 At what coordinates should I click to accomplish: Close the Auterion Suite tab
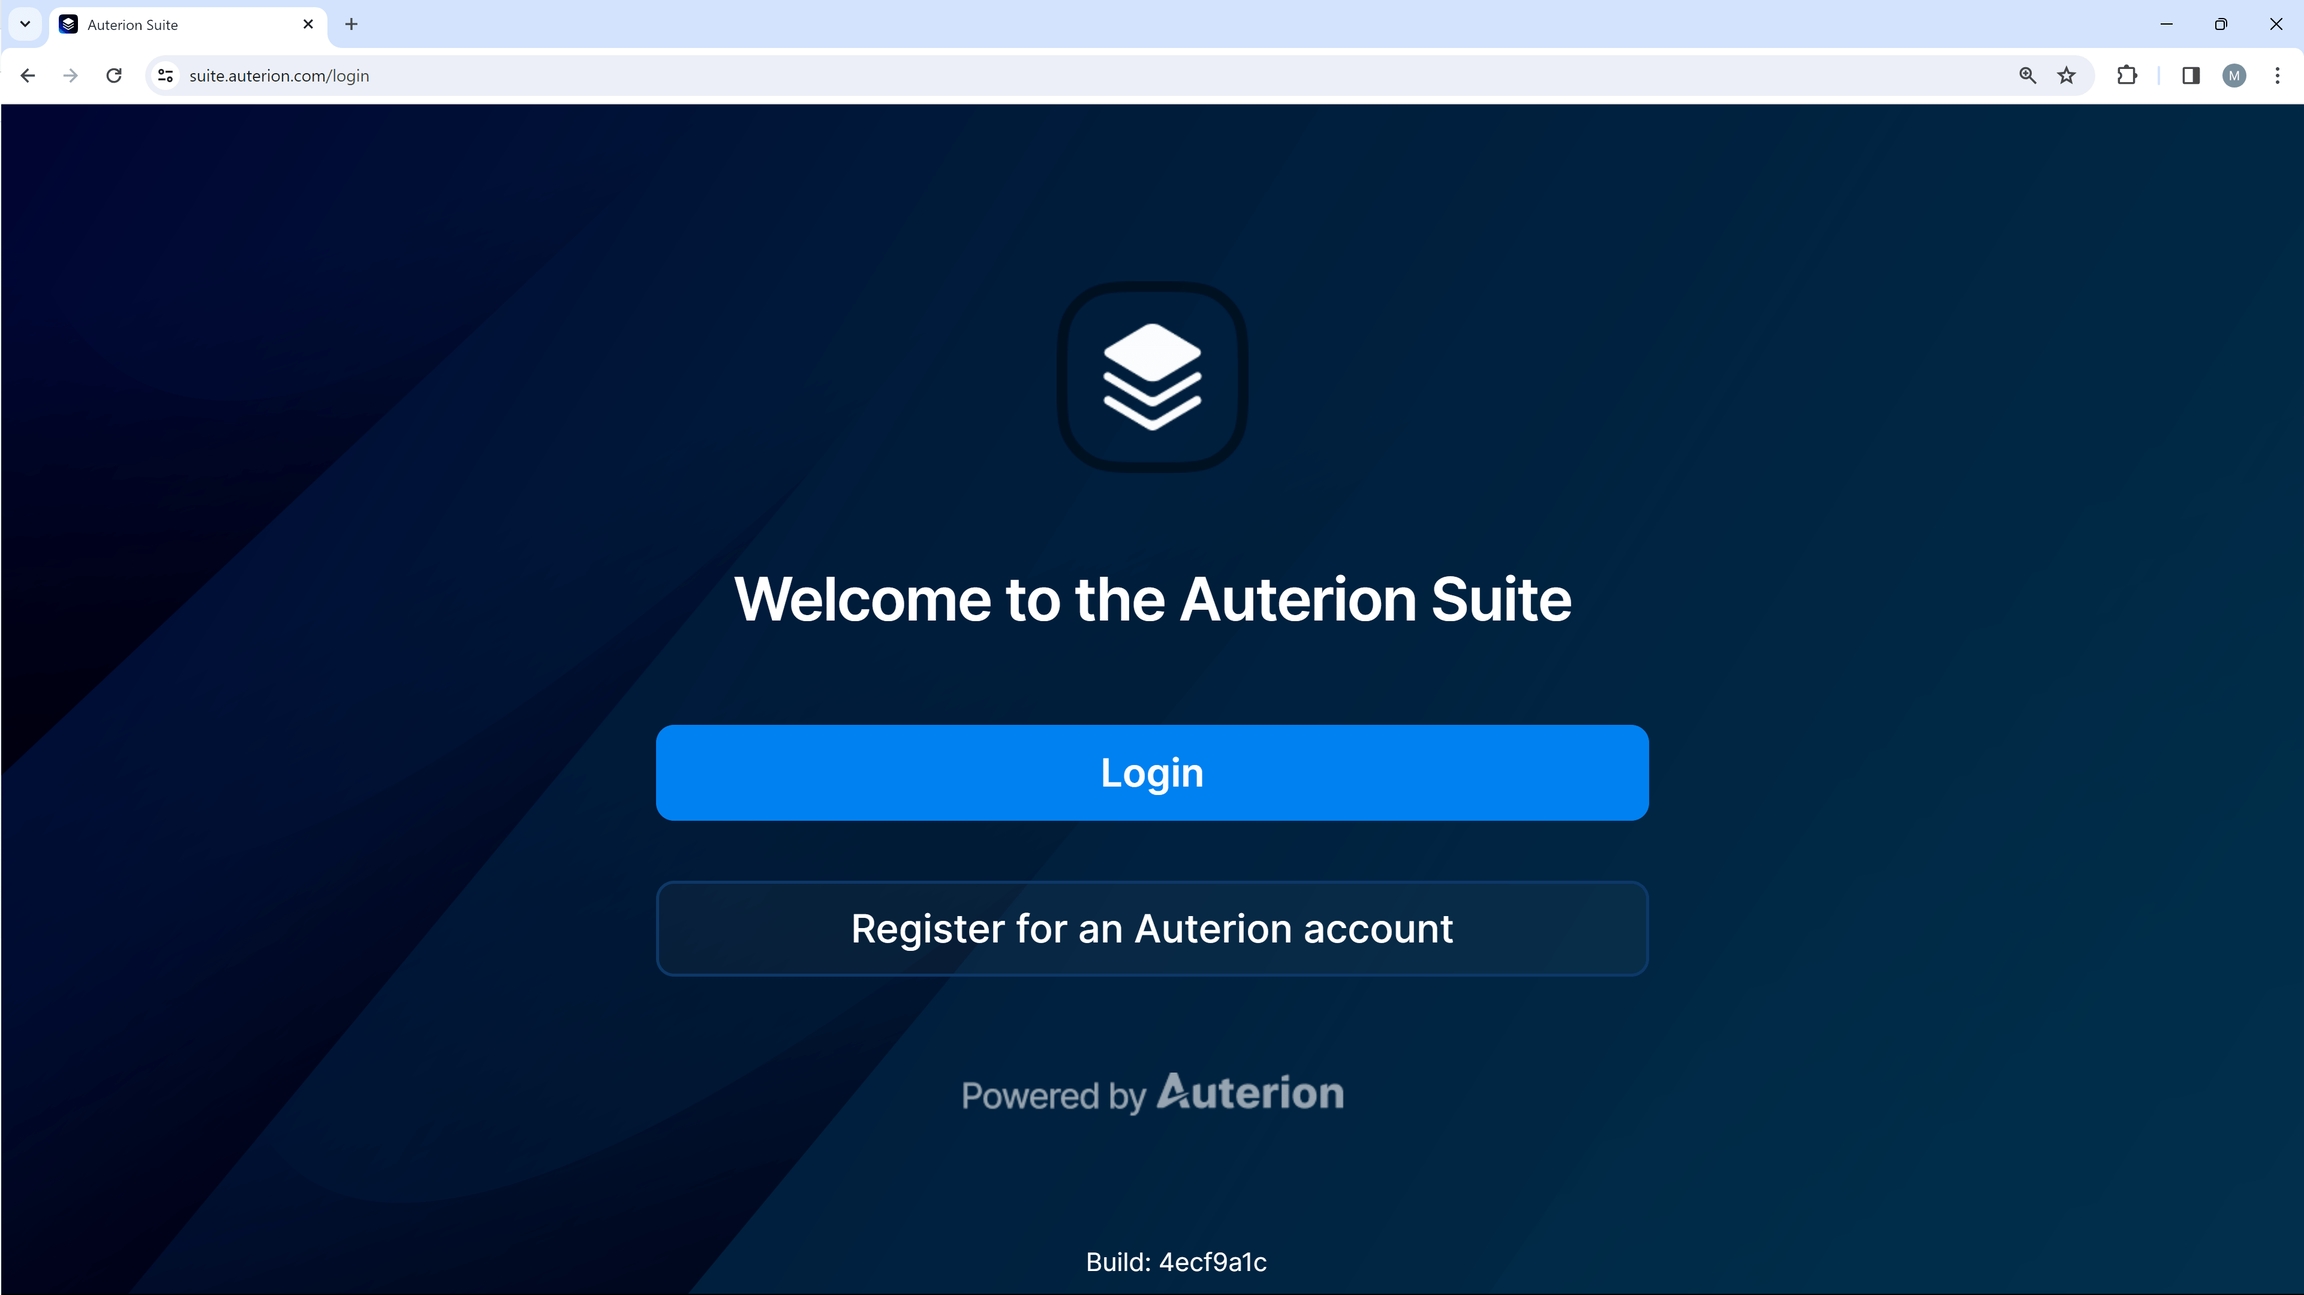click(x=308, y=24)
